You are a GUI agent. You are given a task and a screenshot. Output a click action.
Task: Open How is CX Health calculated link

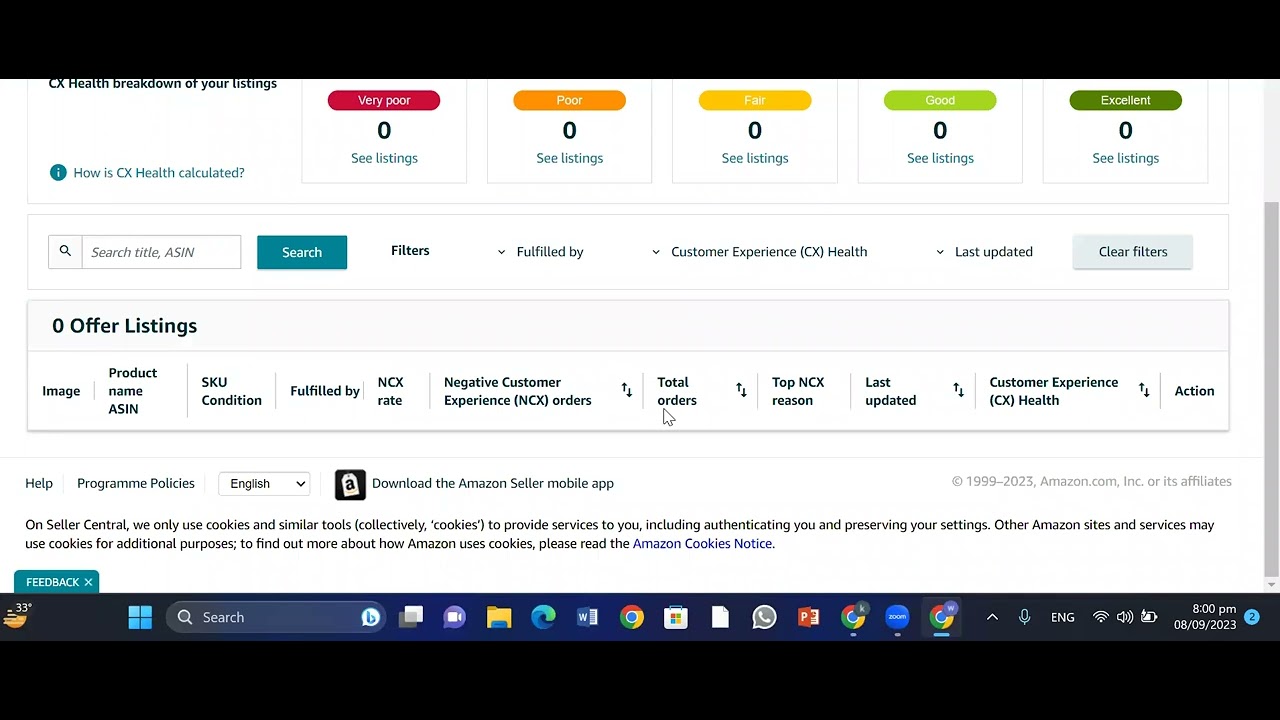159,173
